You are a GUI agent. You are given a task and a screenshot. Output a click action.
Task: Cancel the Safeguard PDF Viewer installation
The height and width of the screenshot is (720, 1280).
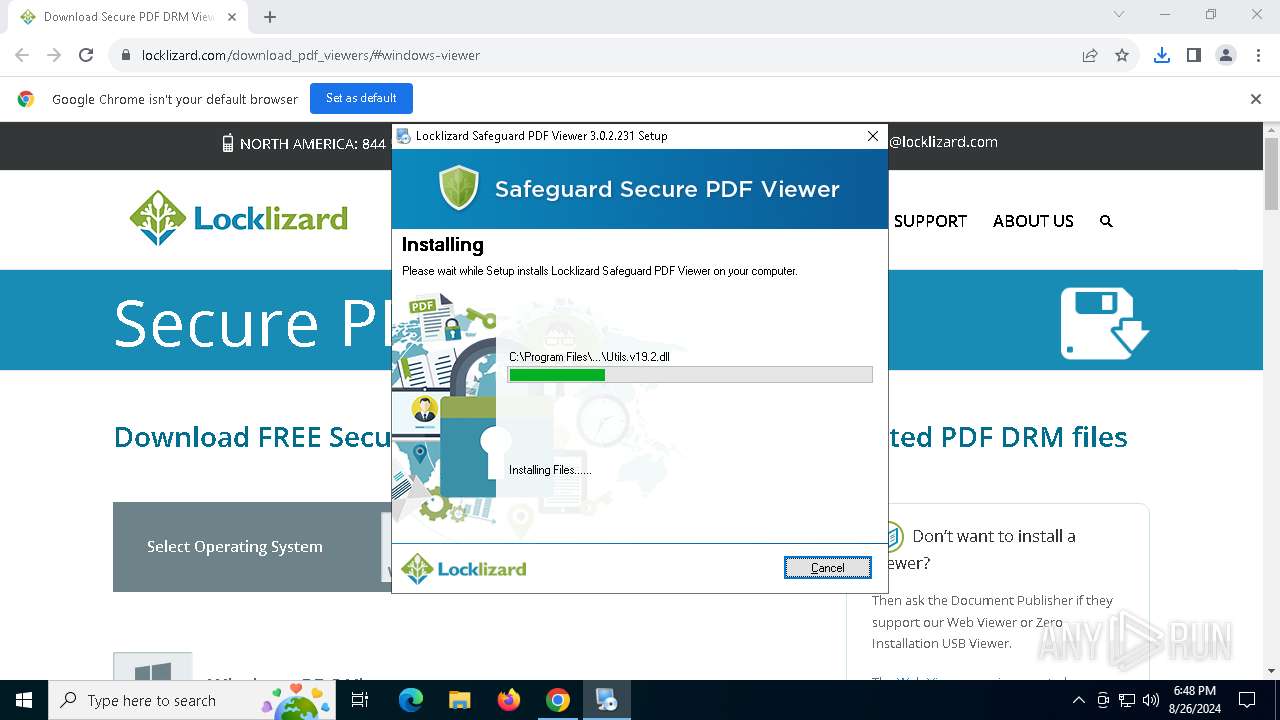827,567
